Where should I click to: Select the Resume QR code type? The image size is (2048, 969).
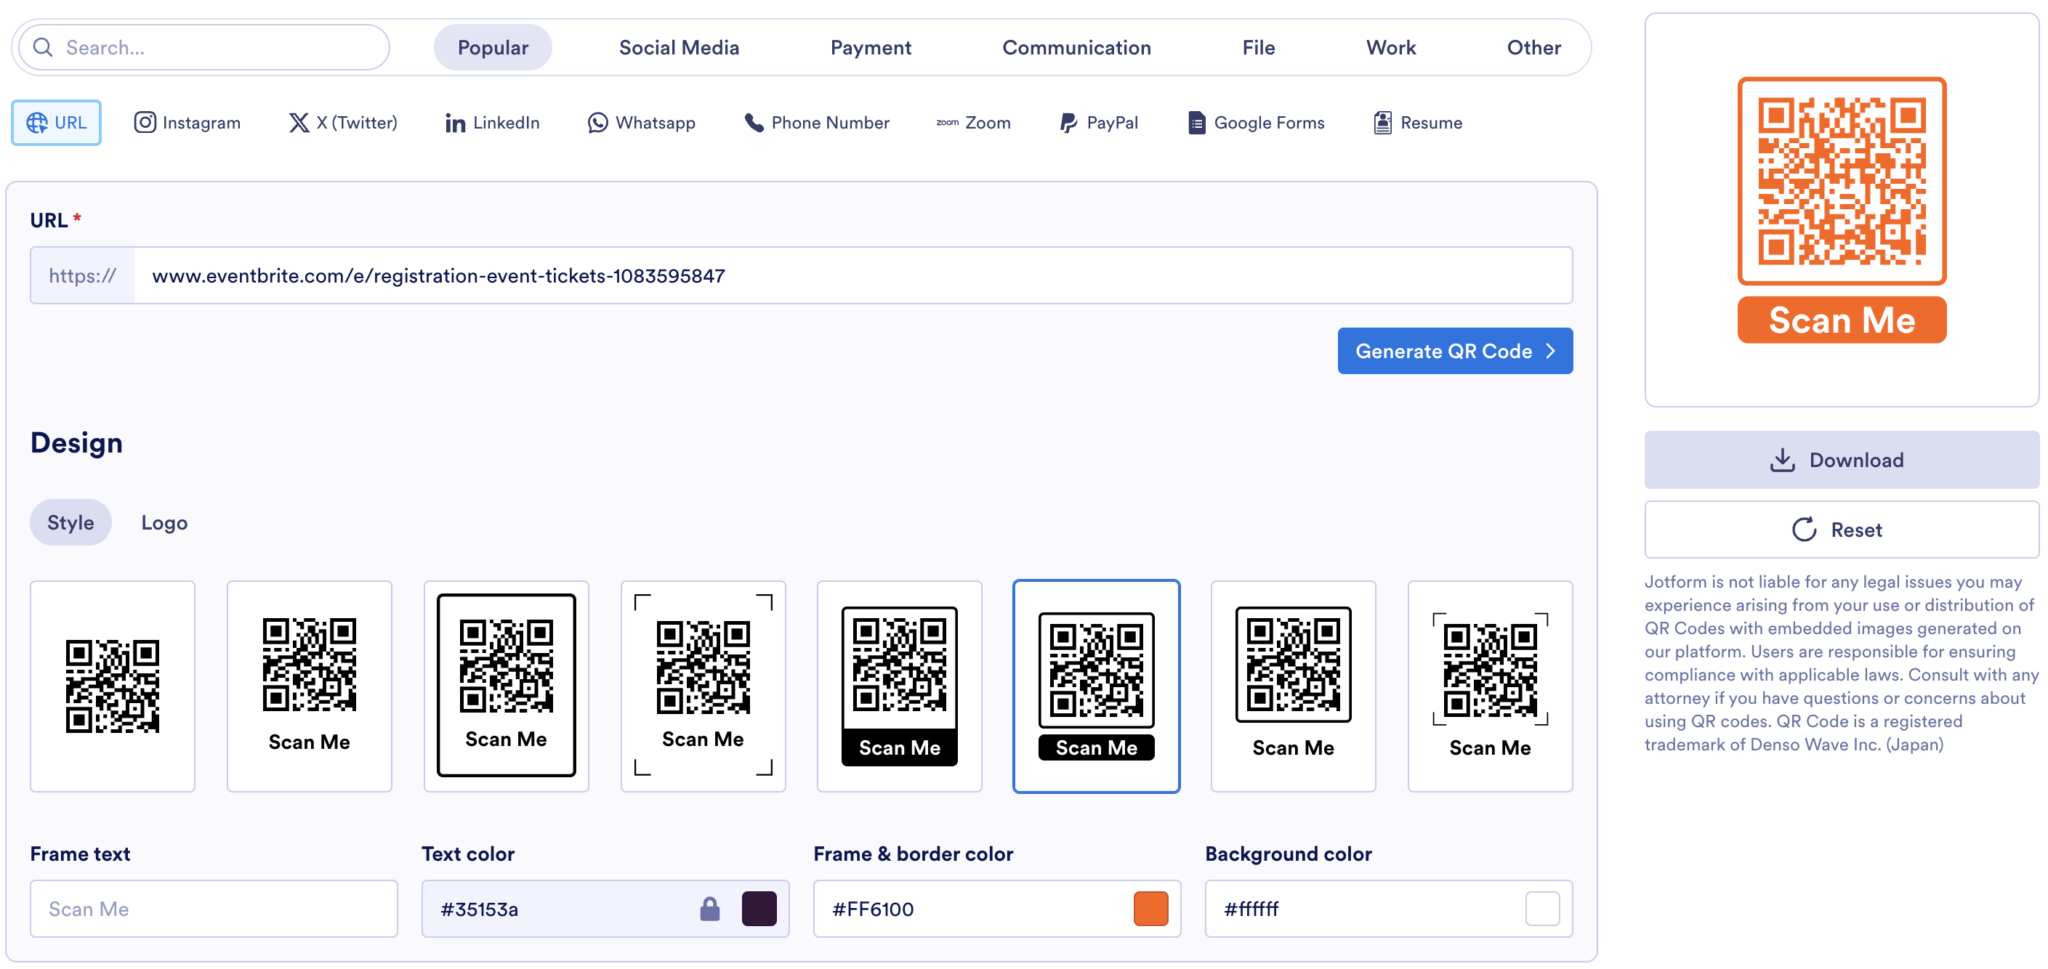click(1417, 122)
